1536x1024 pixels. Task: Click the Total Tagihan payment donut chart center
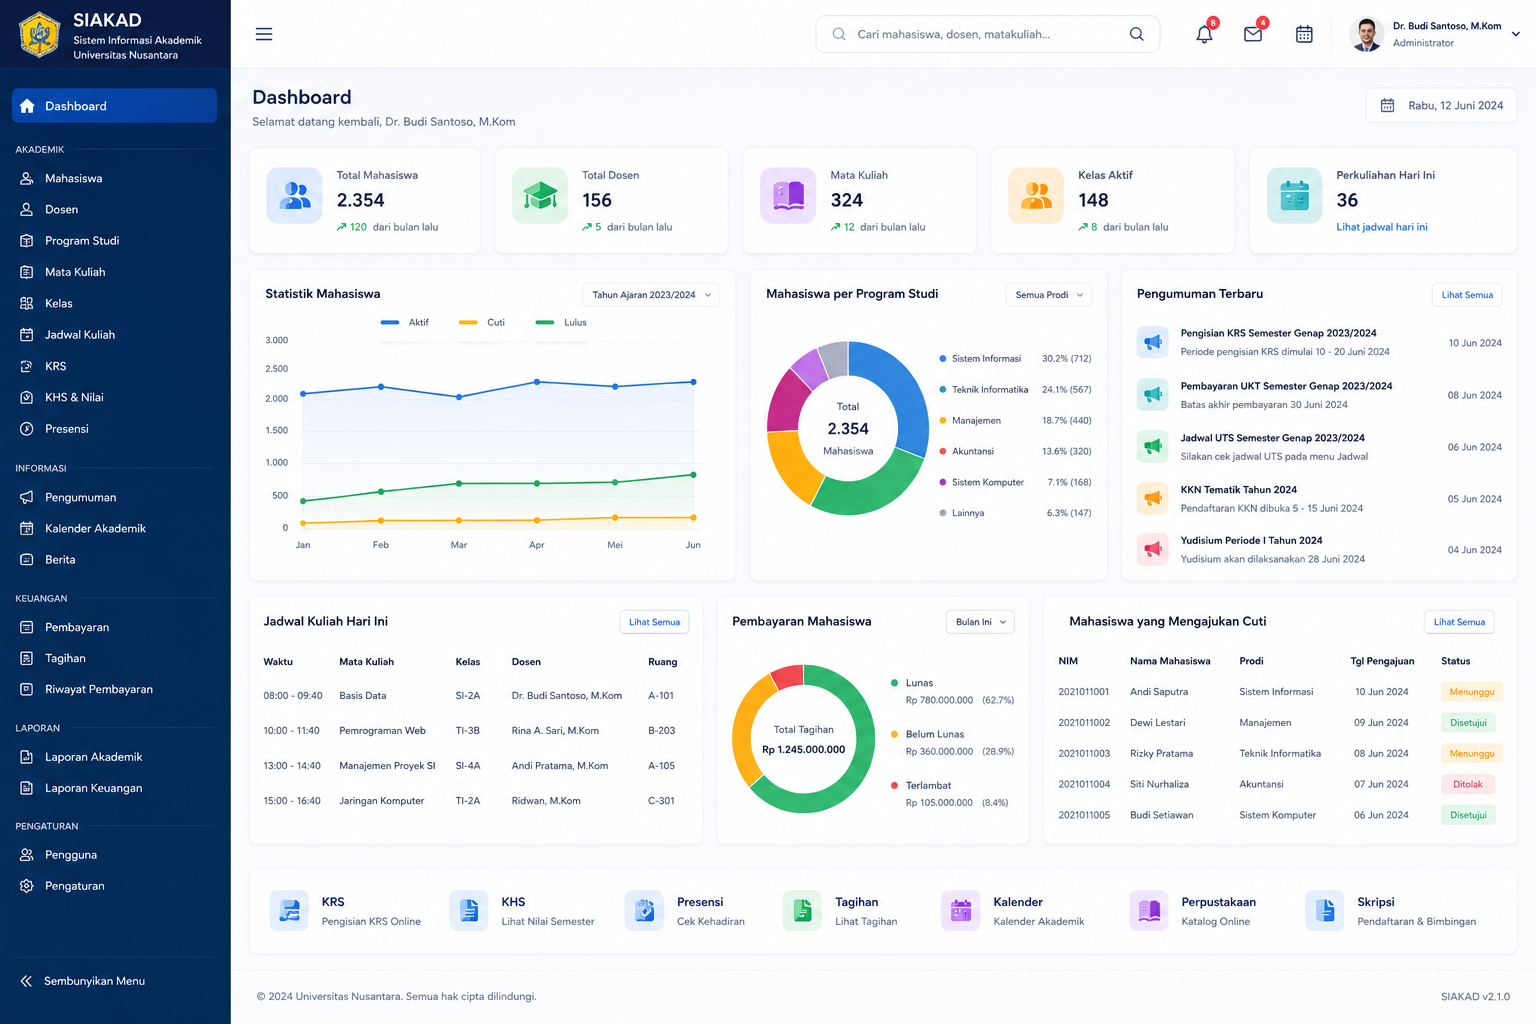pyautogui.click(x=803, y=739)
